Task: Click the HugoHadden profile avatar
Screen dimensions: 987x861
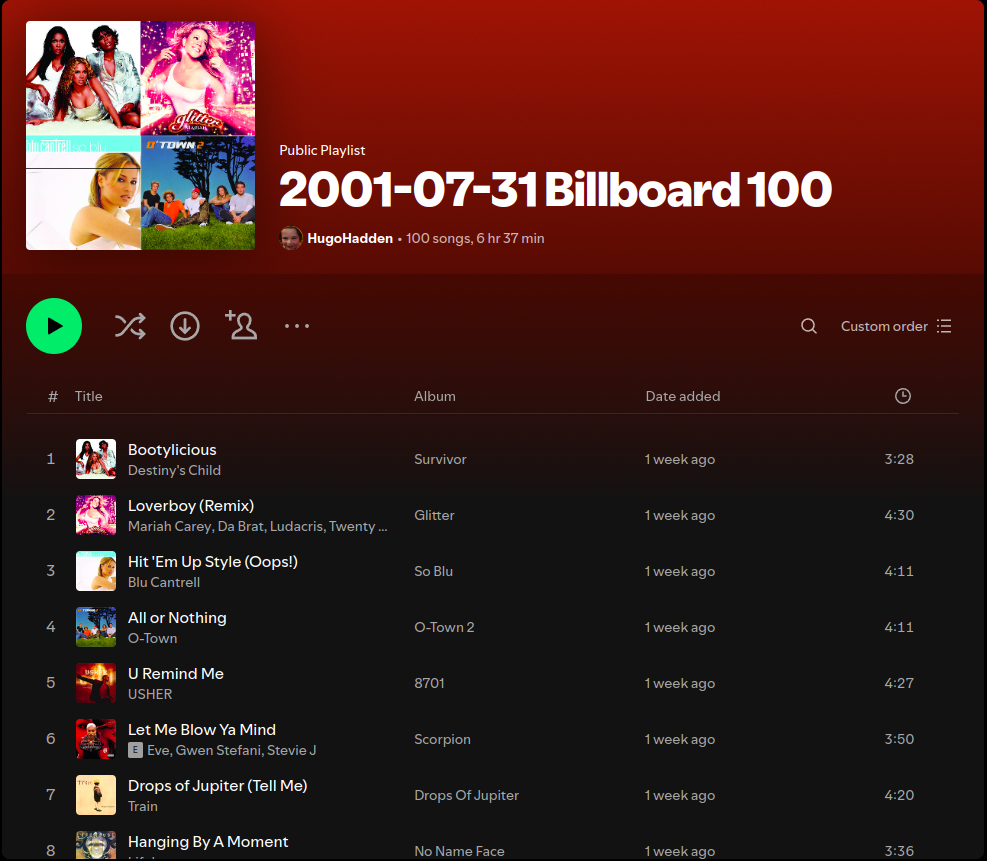Action: pyautogui.click(x=291, y=238)
